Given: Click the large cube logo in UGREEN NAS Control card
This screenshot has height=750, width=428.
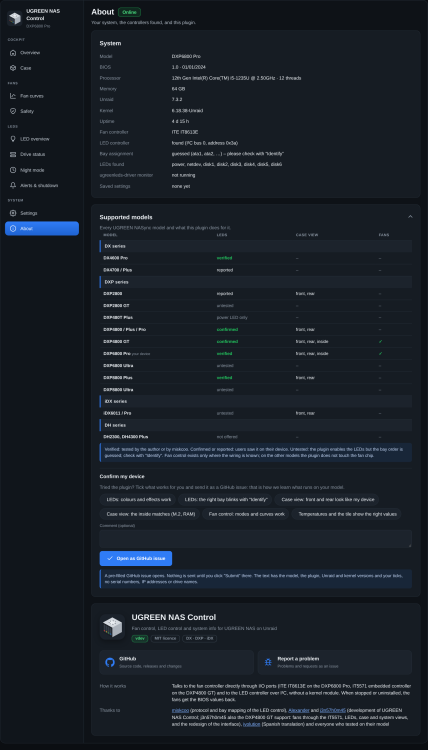Looking at the screenshot, I should coord(112,627).
